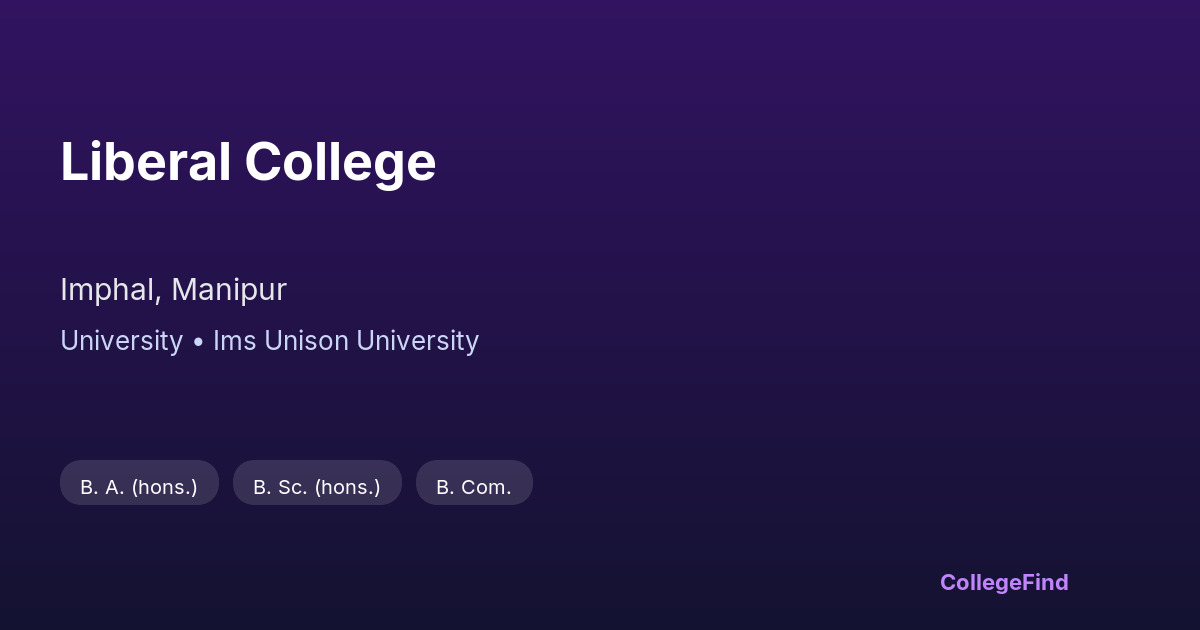Select the Imphal, Manipur location text
1200x630 pixels.
(x=173, y=290)
